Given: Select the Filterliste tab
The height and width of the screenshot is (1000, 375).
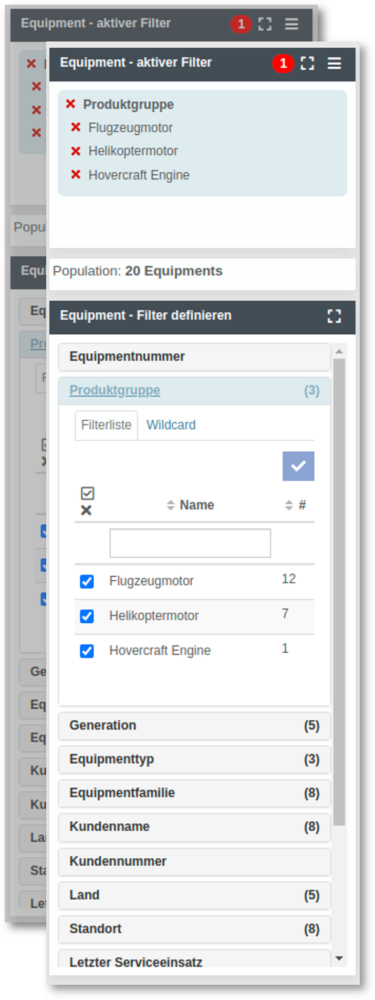Looking at the screenshot, I should point(107,425).
